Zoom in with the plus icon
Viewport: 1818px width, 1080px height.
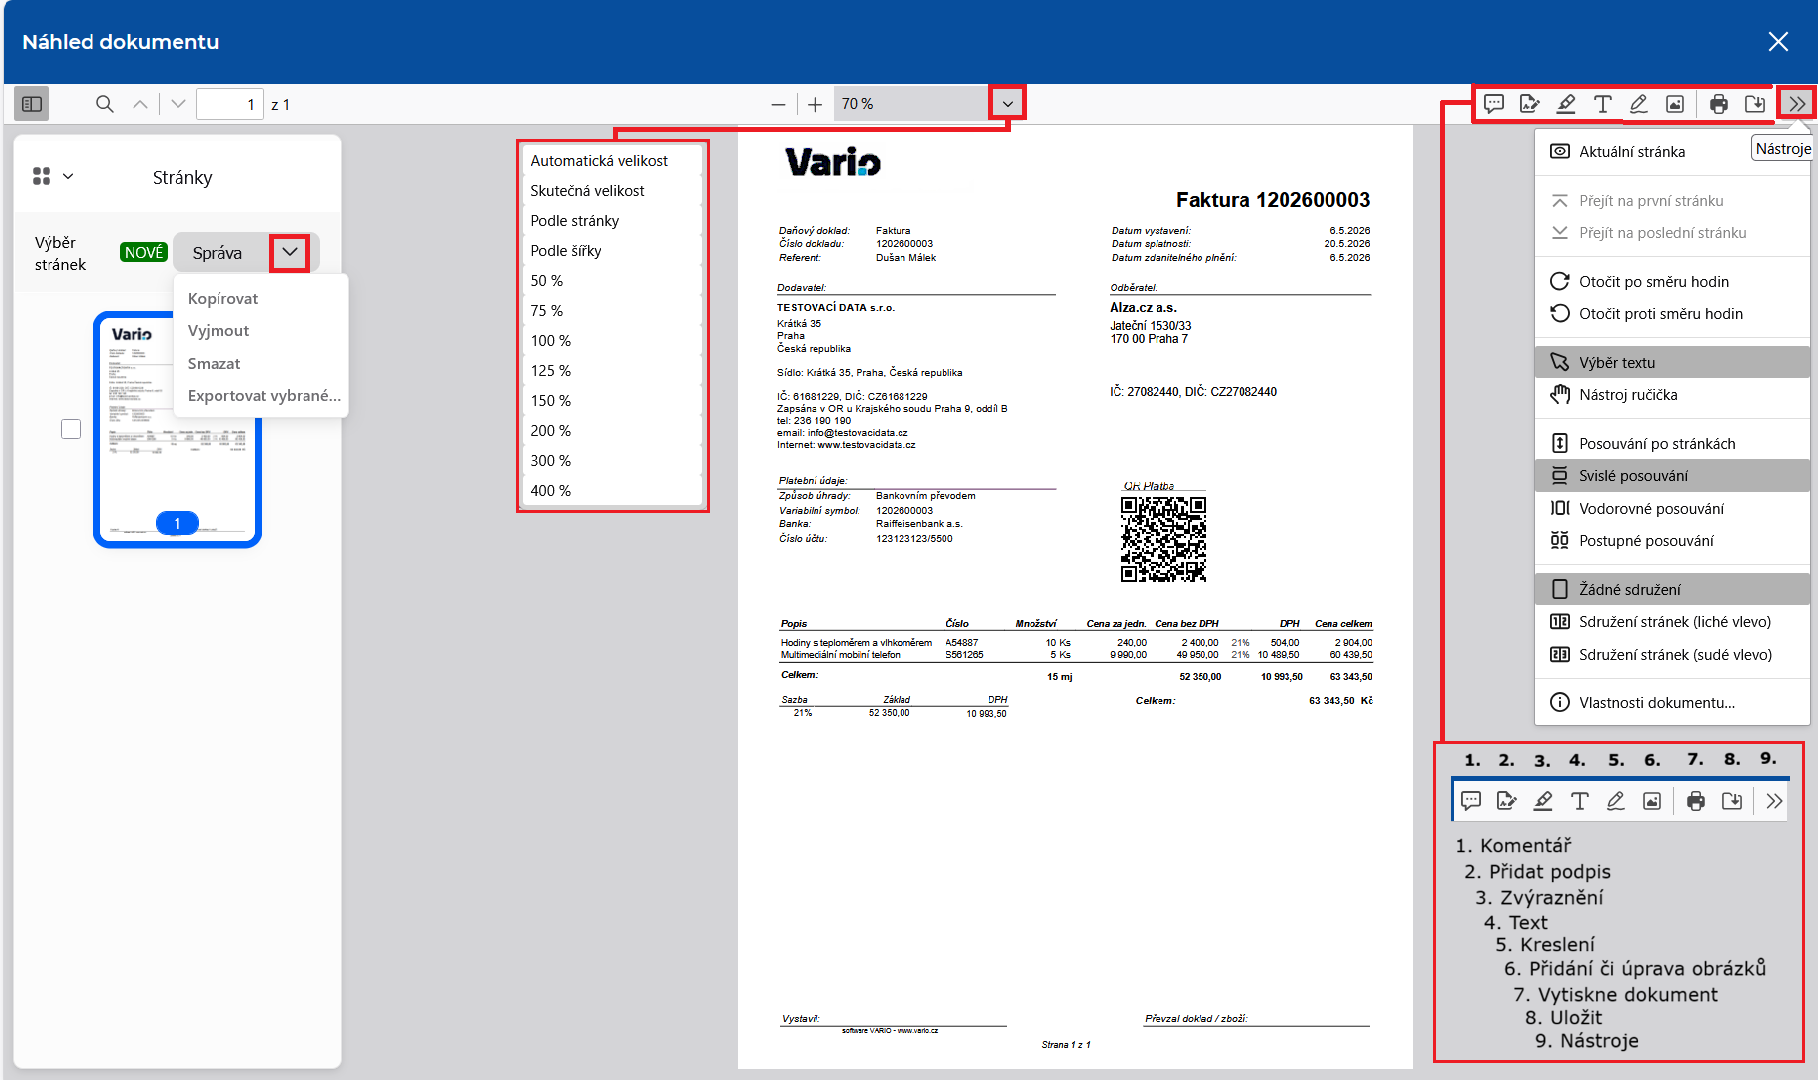[815, 104]
